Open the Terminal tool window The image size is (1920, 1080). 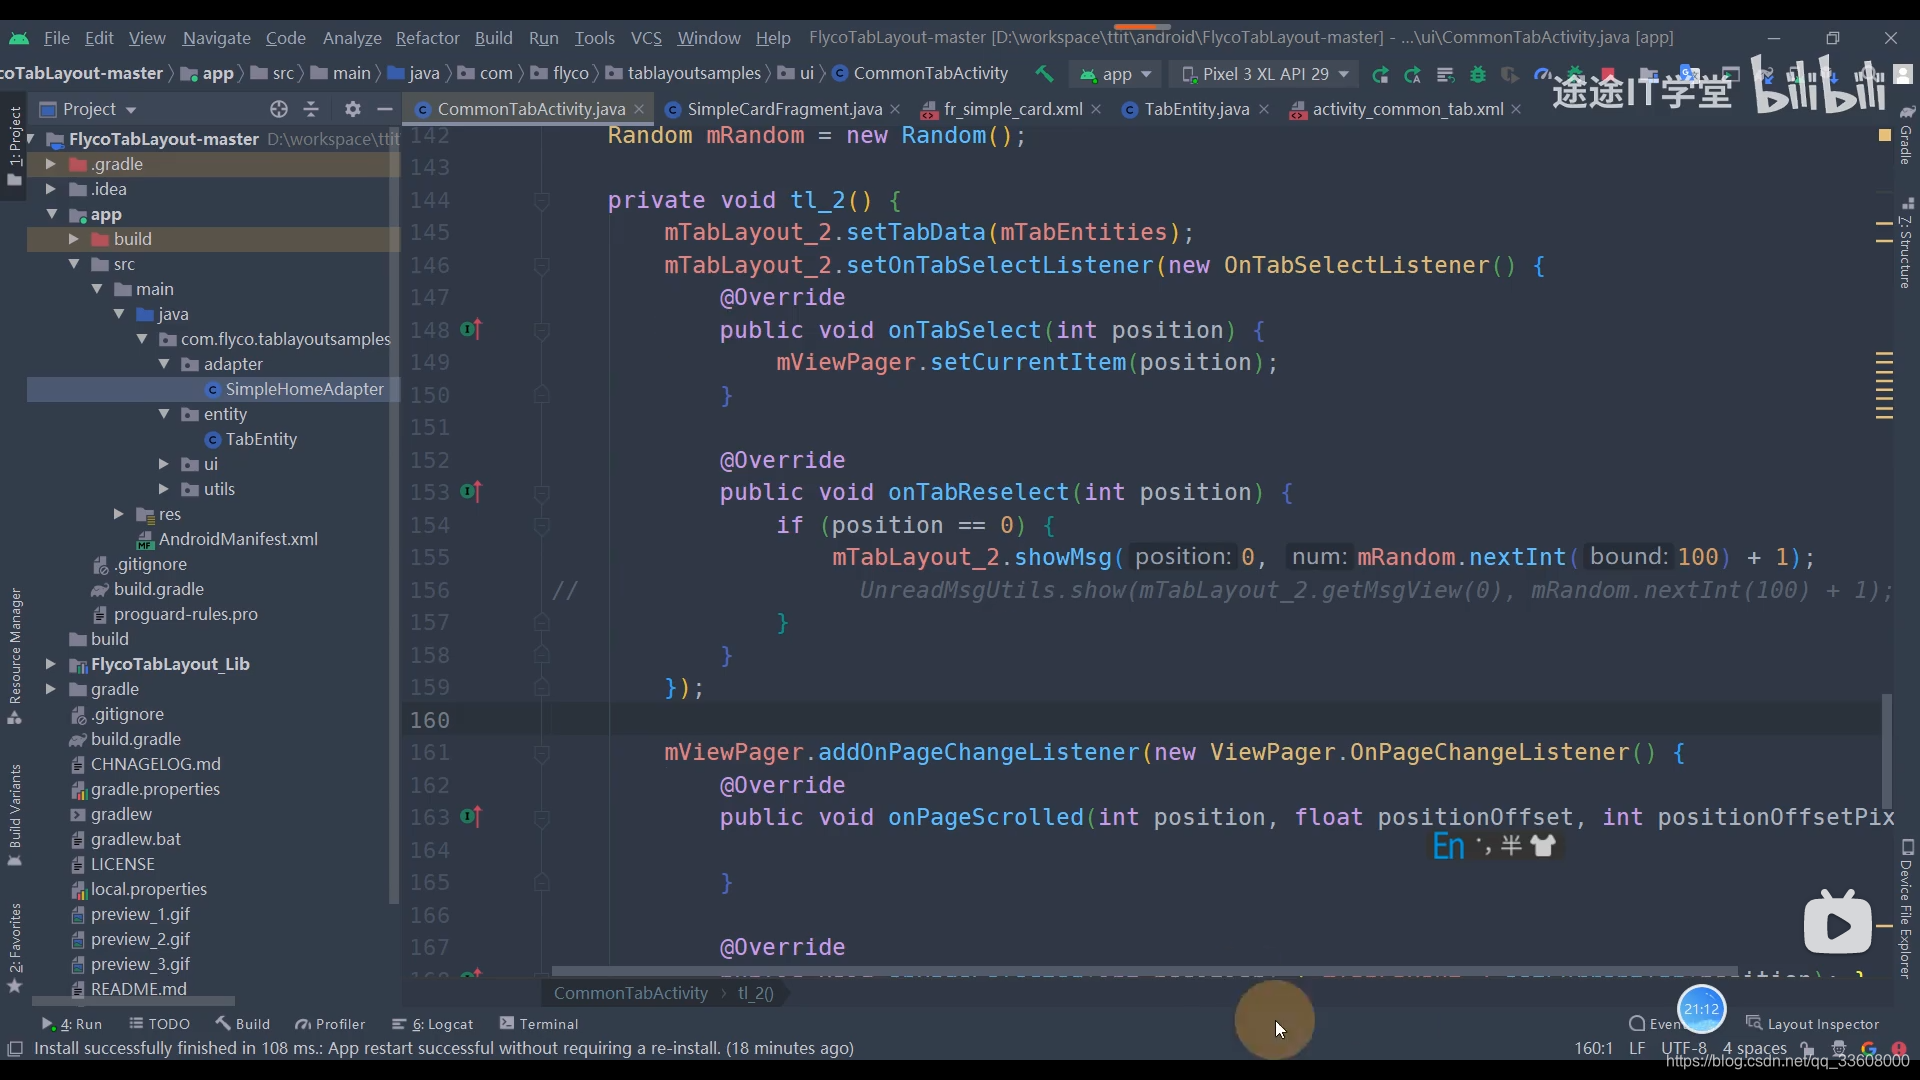(539, 1024)
